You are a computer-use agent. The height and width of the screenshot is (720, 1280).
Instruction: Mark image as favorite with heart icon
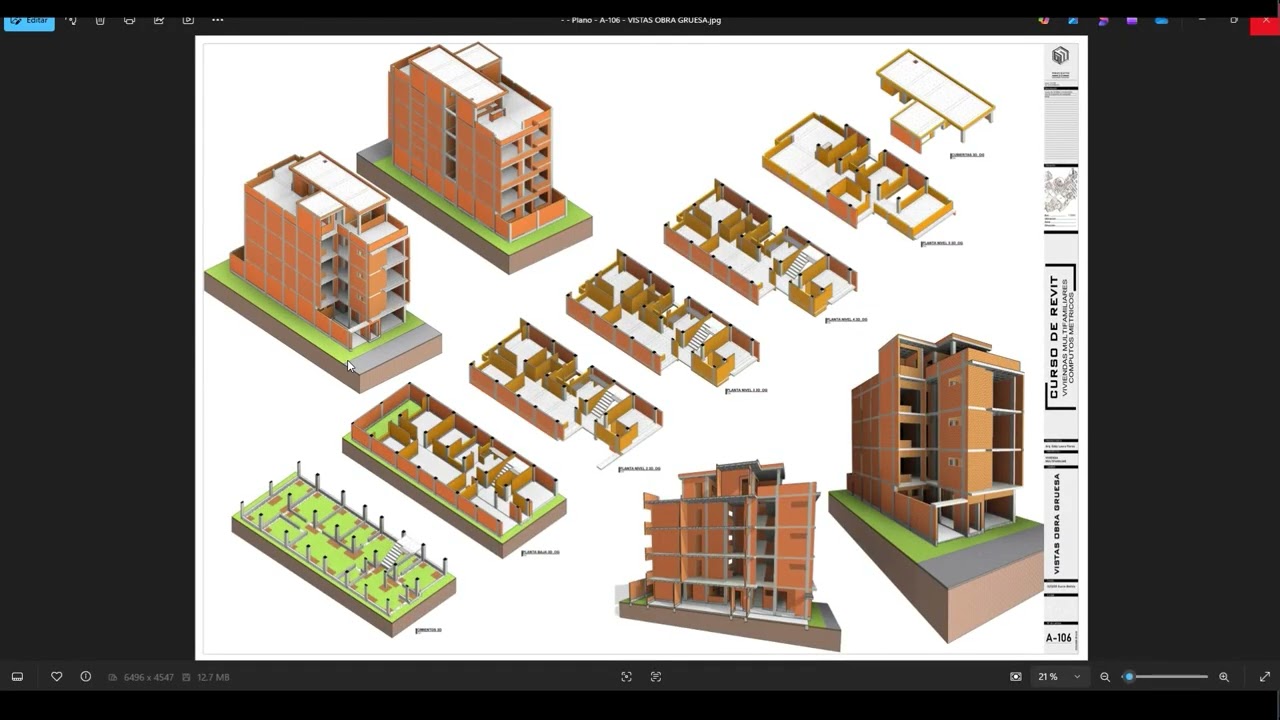(57, 677)
